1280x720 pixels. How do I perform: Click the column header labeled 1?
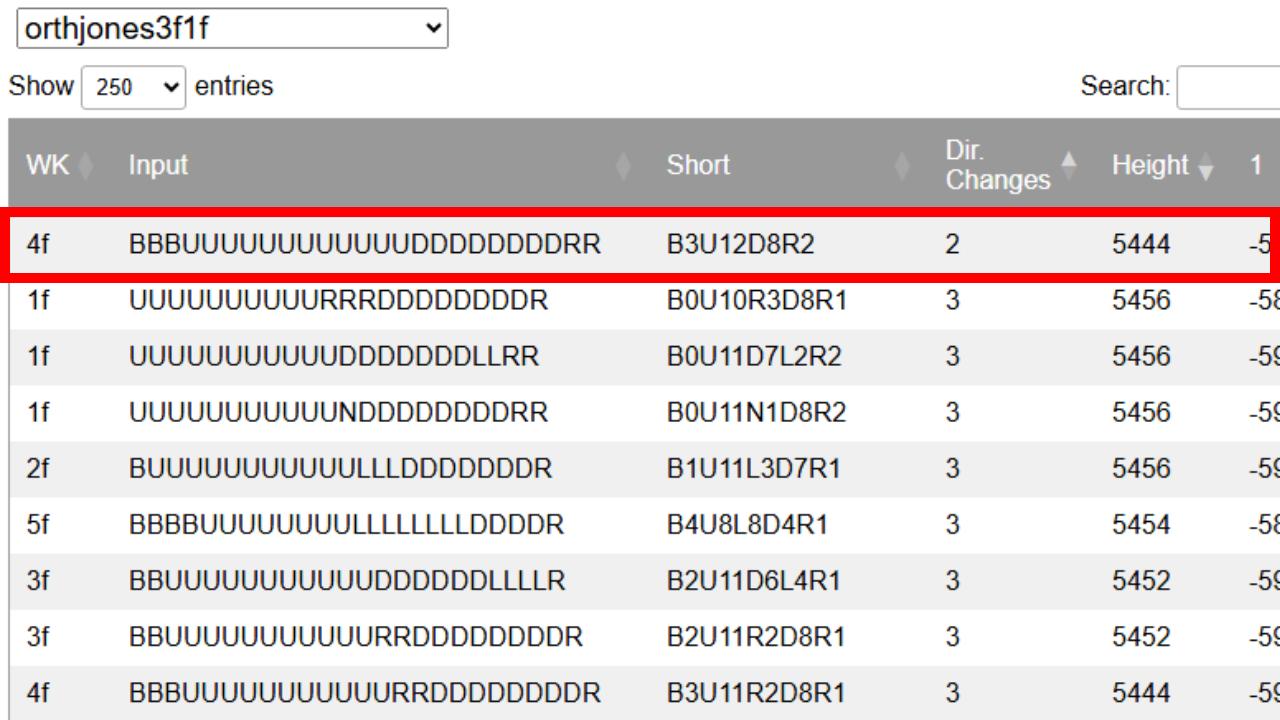tap(1255, 165)
